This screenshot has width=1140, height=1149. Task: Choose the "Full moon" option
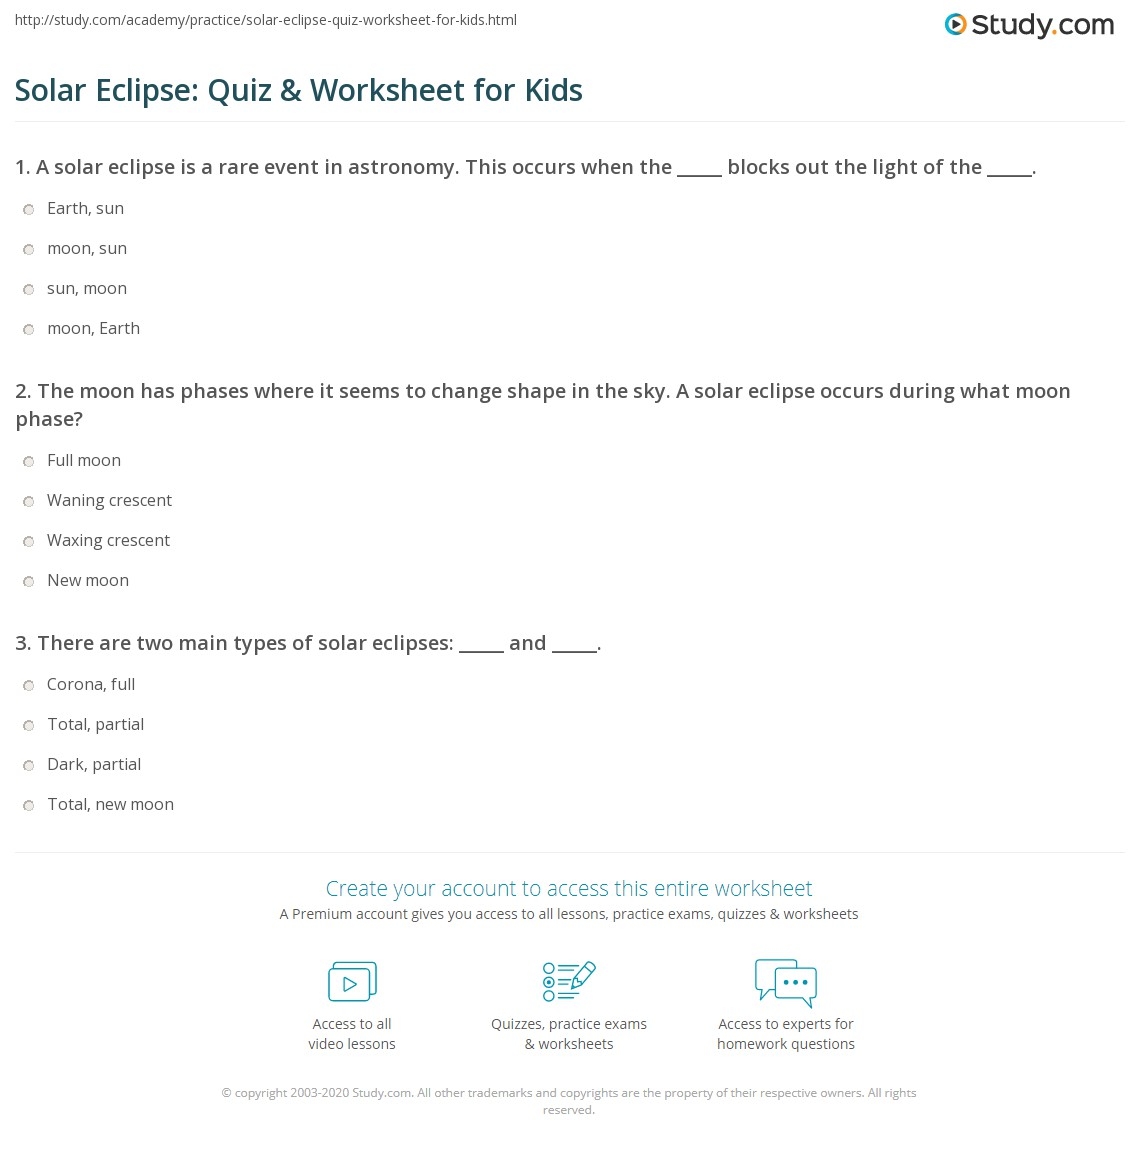tap(29, 462)
